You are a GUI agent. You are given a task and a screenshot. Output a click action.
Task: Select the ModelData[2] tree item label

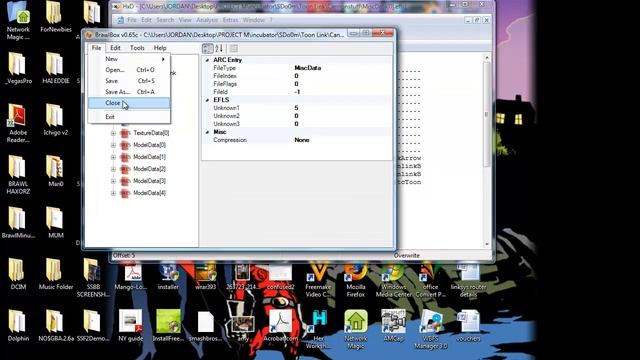(x=149, y=169)
